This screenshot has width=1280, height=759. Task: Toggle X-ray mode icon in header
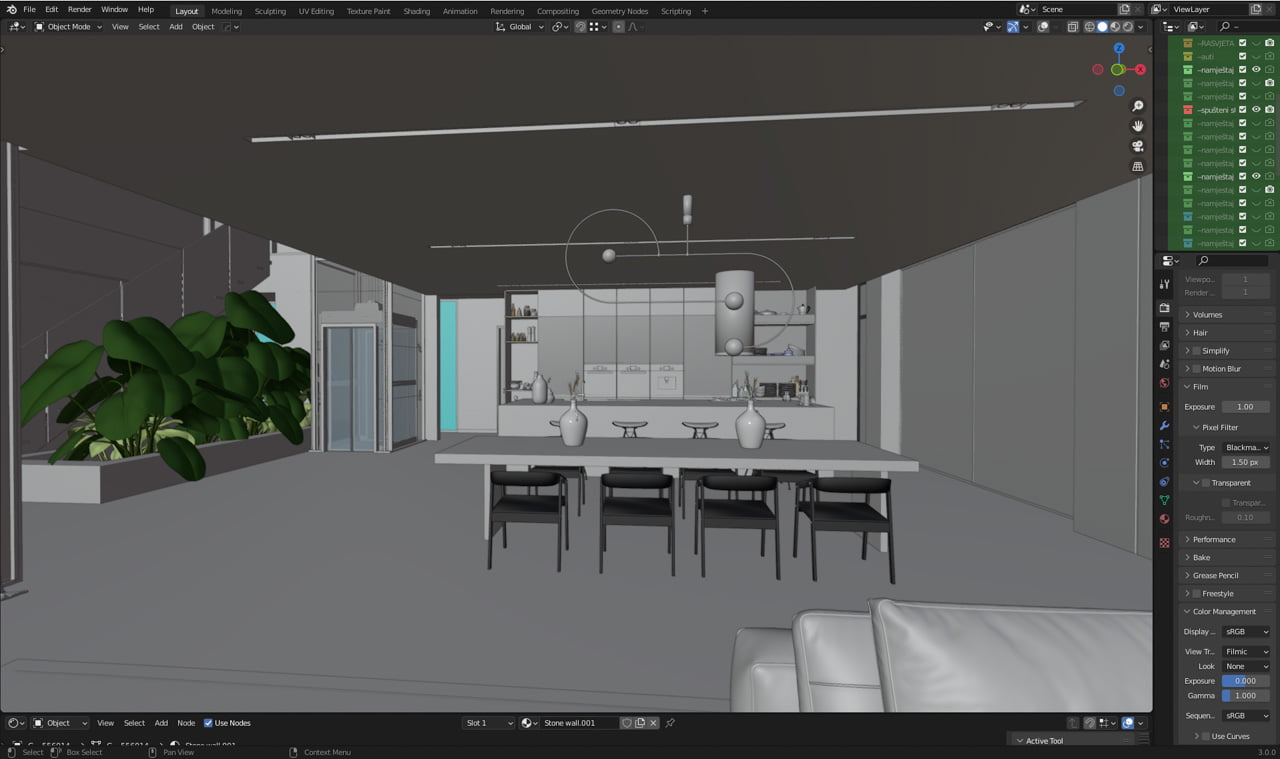[x=1073, y=27]
